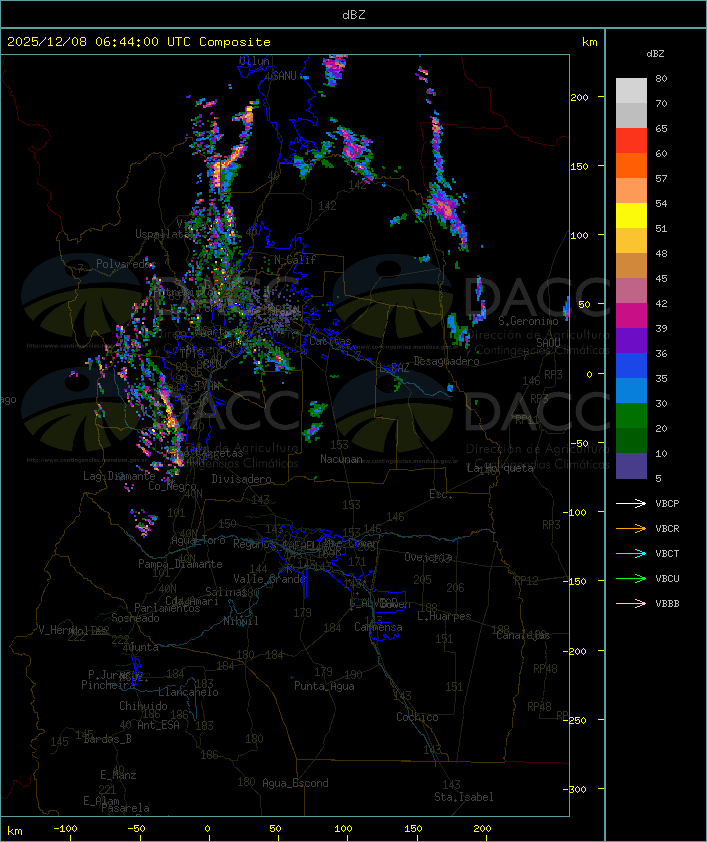Screen dimensions: 707x842
Task: Pick the lightest gray 80 dBZ swatch
Action: (x=631, y=91)
